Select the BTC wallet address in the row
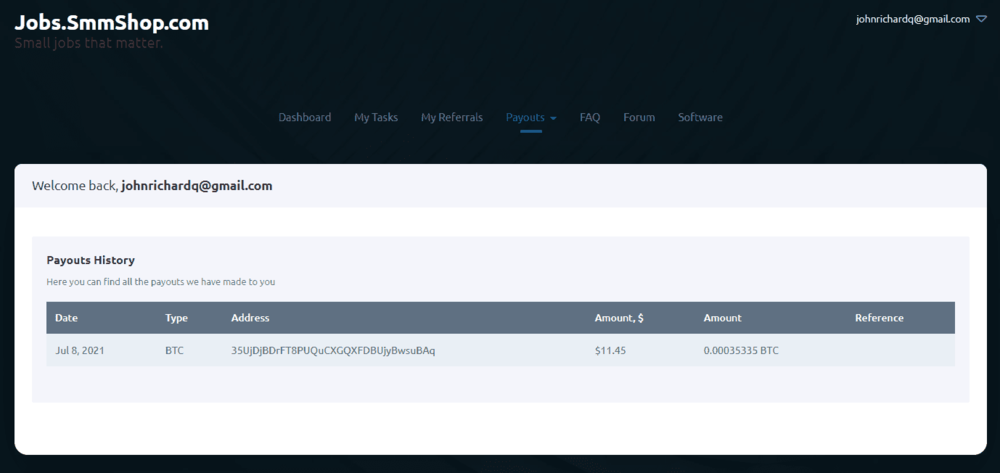 (x=333, y=351)
